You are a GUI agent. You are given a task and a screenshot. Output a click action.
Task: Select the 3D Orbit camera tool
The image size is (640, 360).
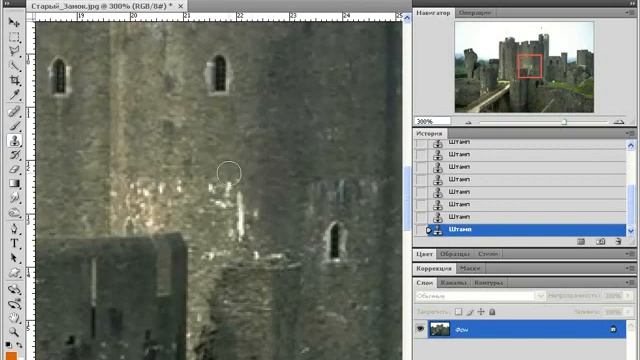click(x=14, y=304)
